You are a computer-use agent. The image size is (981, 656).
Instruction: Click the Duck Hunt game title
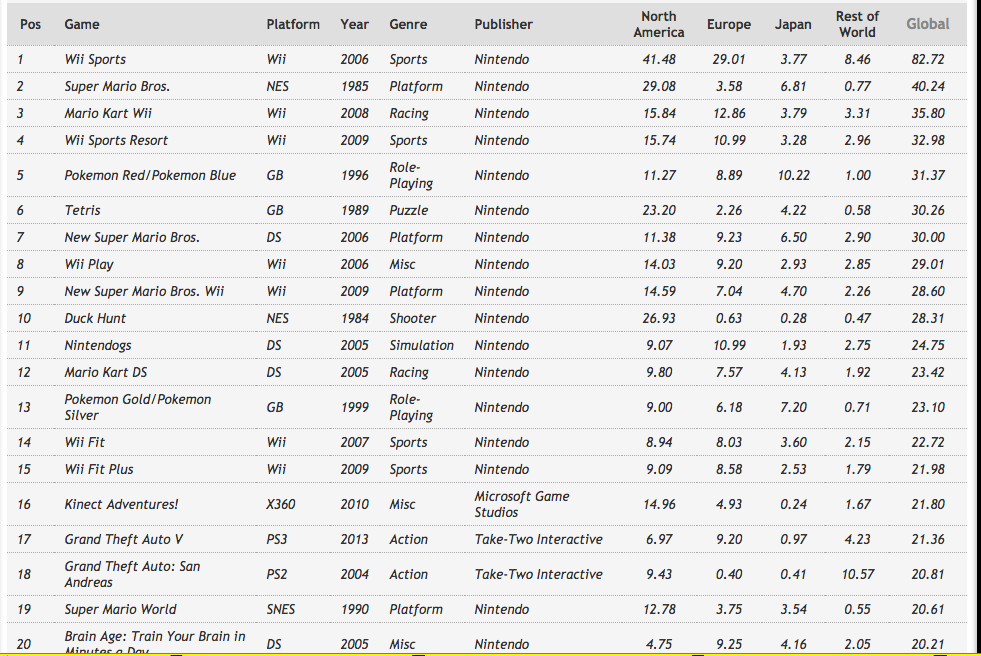point(95,319)
